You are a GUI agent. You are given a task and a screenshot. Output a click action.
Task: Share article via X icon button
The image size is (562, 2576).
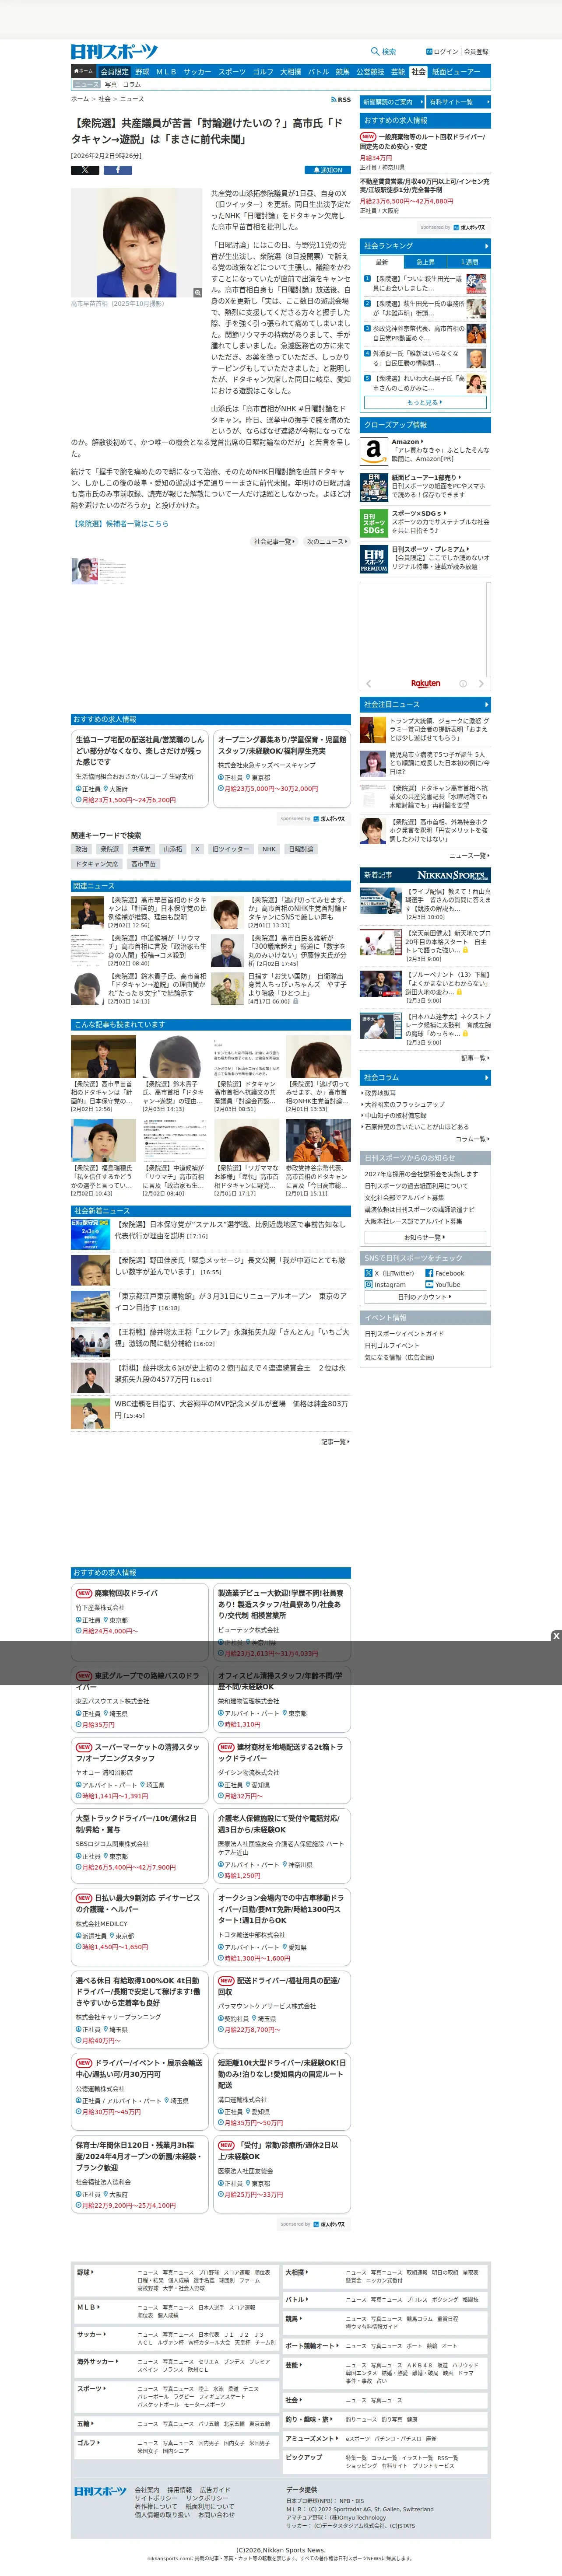[85, 170]
